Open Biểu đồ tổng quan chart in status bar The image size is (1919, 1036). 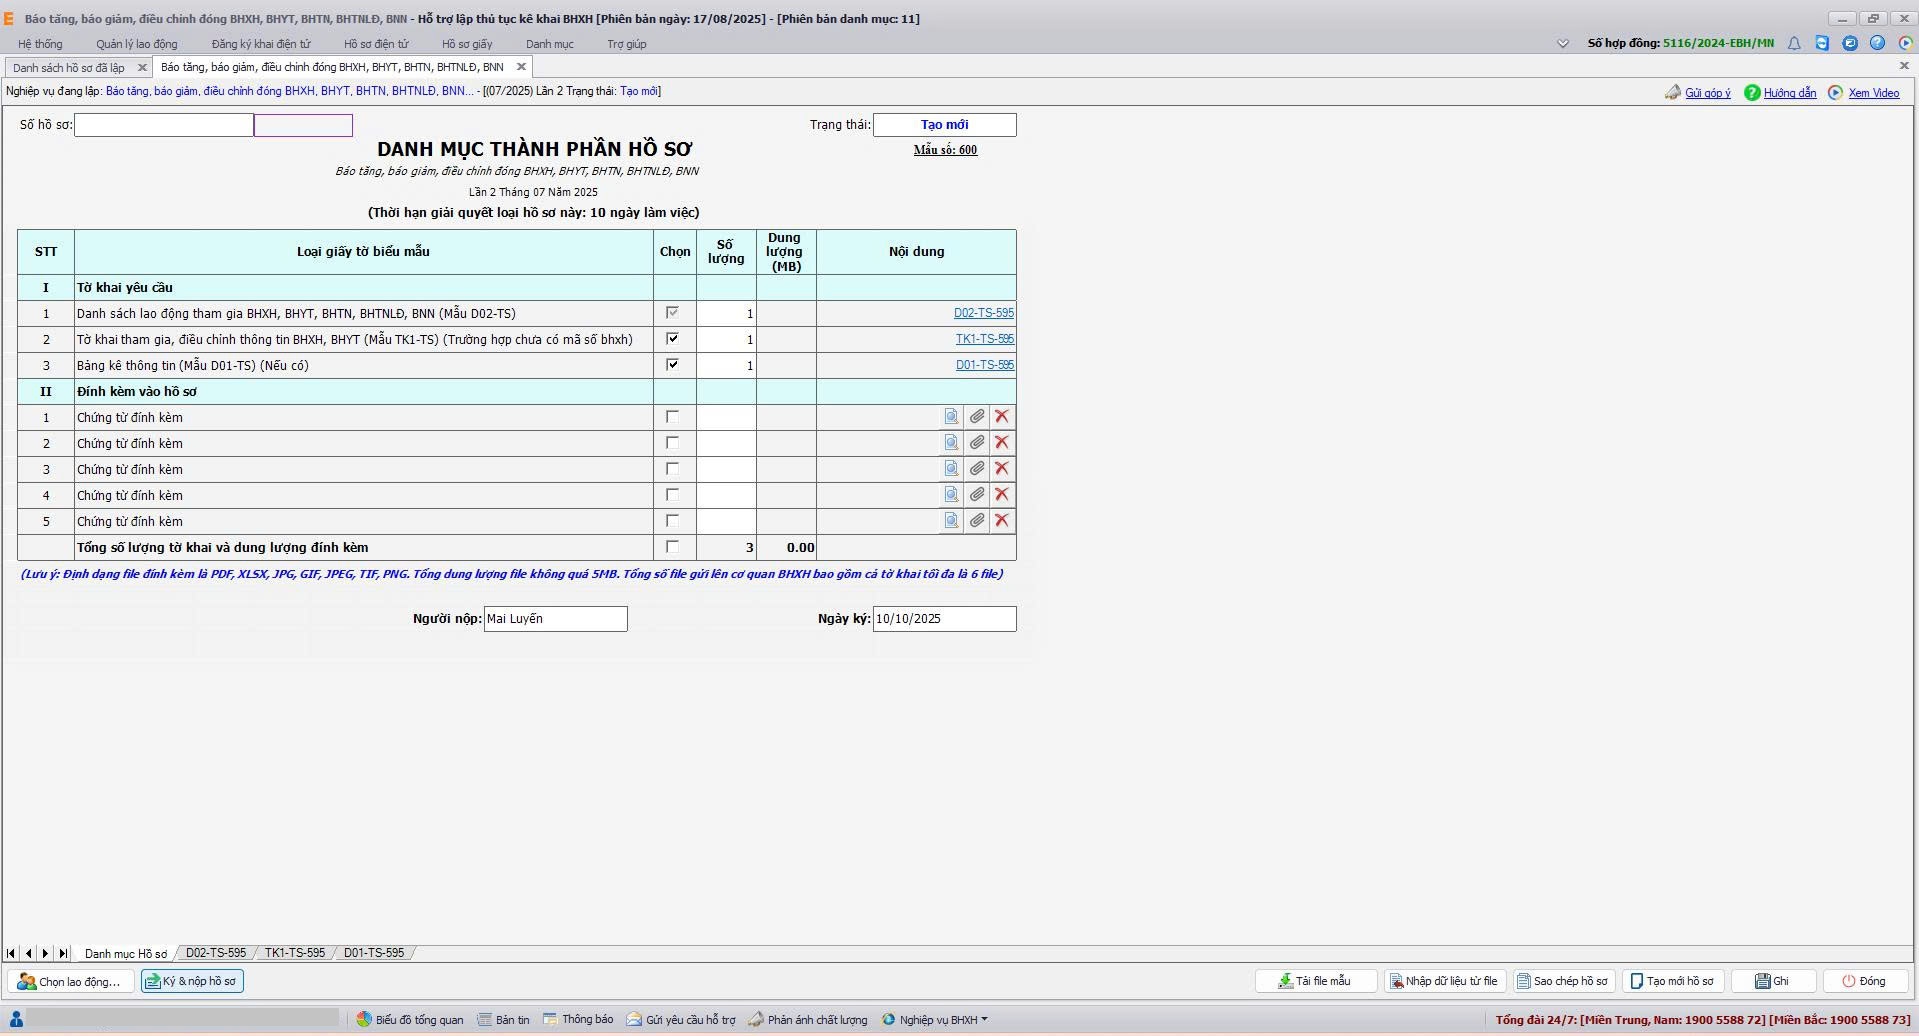click(x=410, y=1020)
